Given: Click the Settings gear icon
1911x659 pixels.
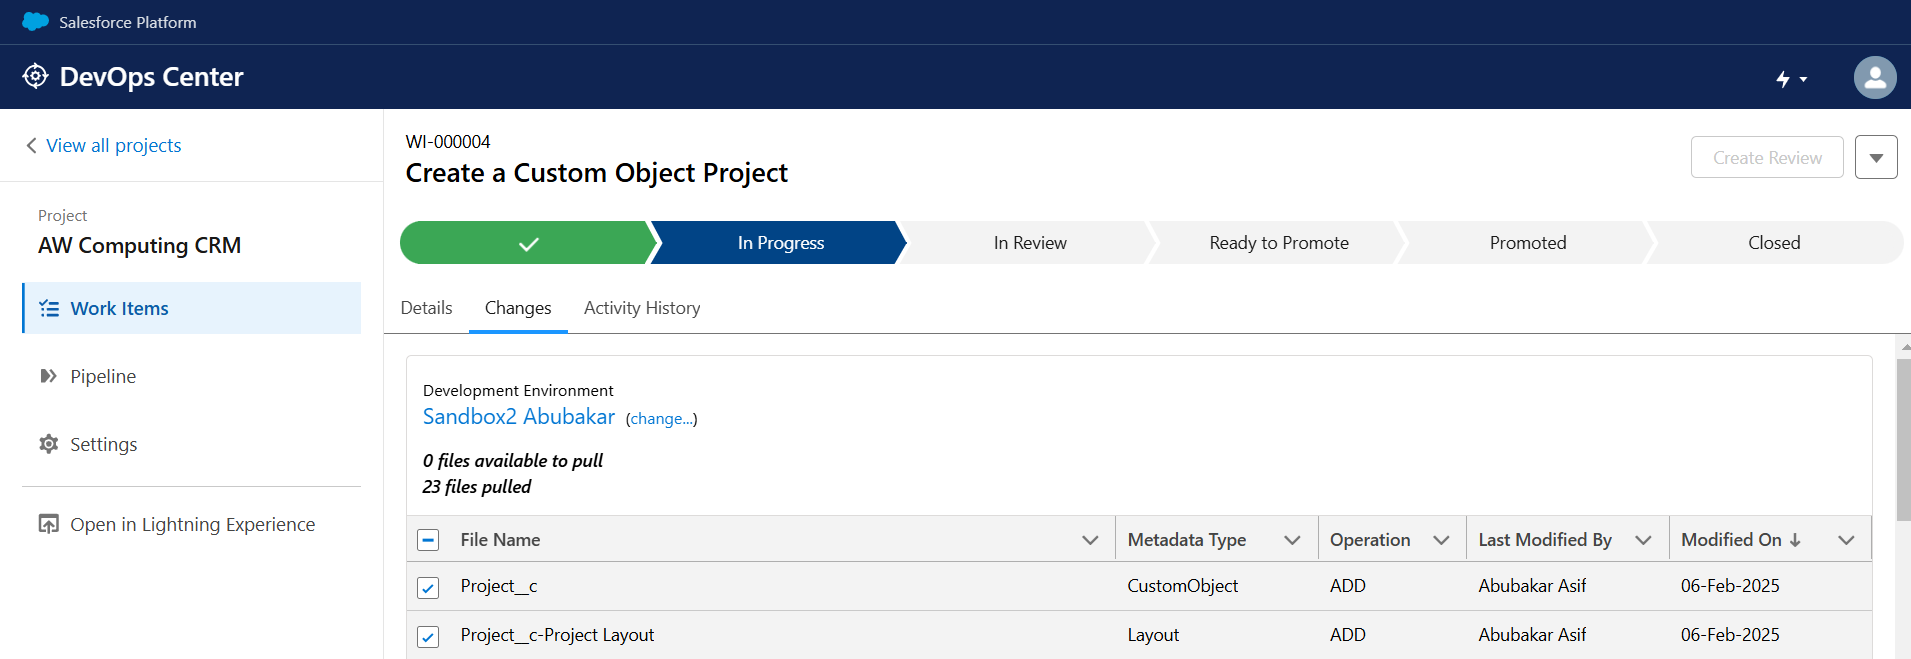Looking at the screenshot, I should tap(48, 443).
